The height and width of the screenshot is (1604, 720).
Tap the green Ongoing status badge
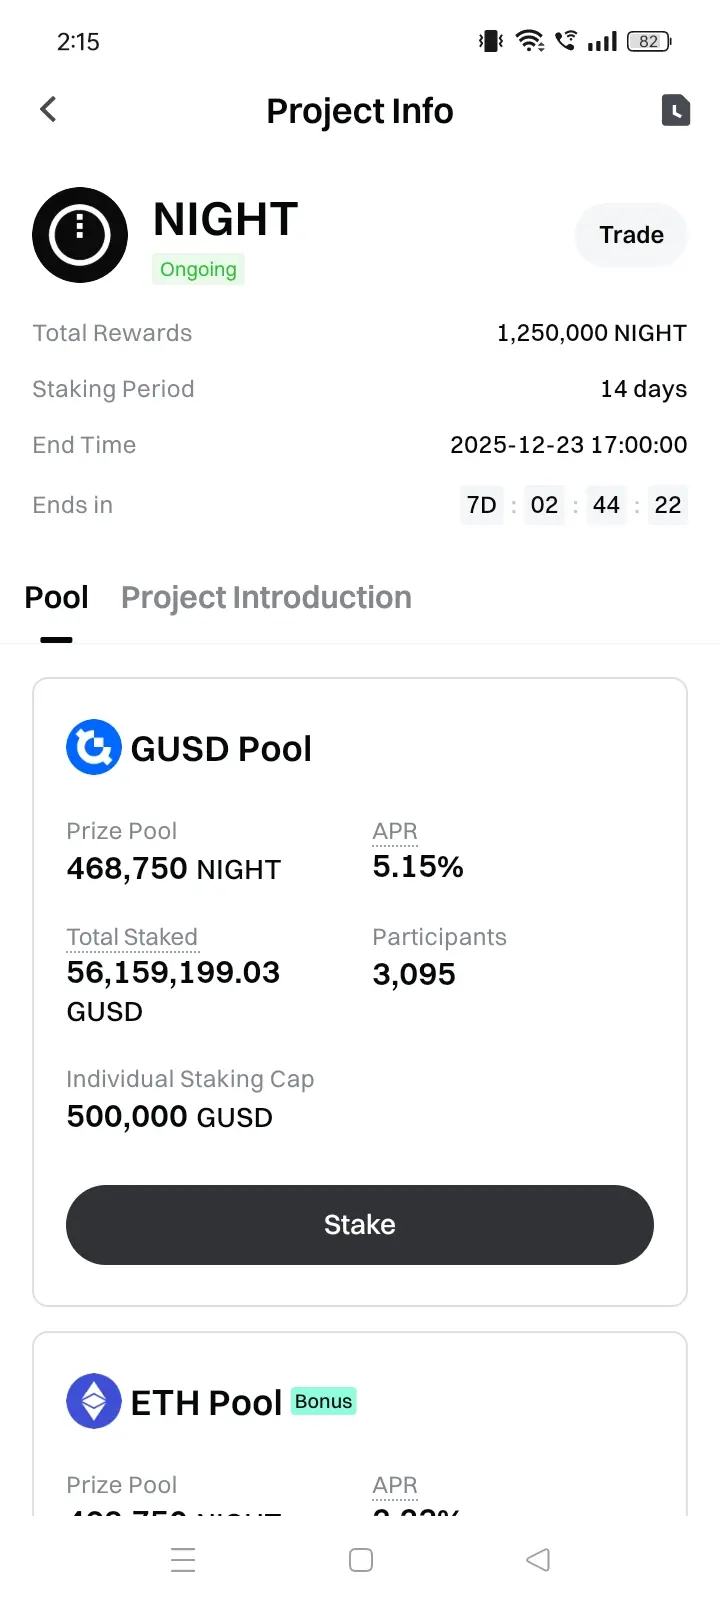198,270
